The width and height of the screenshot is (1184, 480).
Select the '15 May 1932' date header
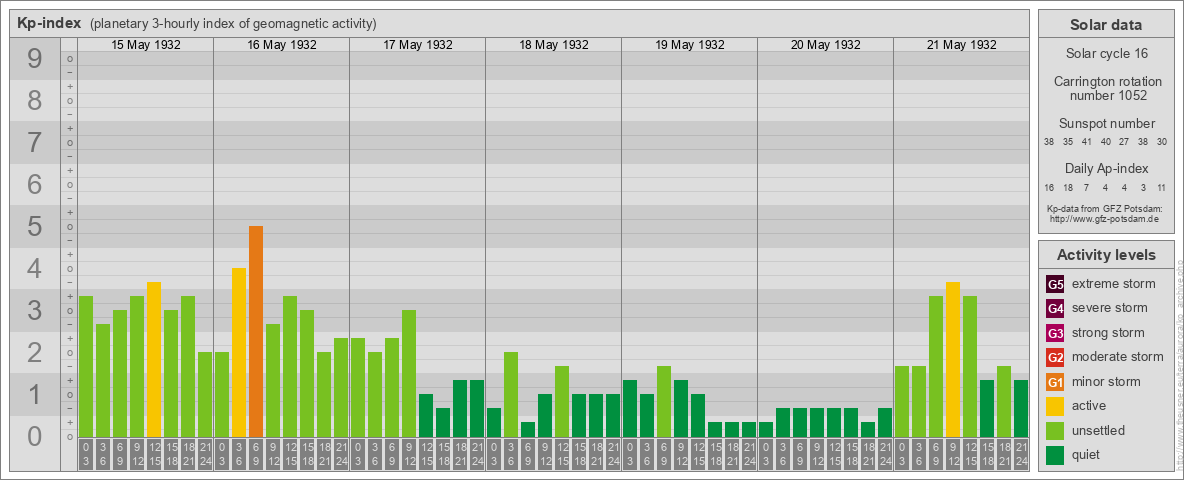tap(146, 45)
